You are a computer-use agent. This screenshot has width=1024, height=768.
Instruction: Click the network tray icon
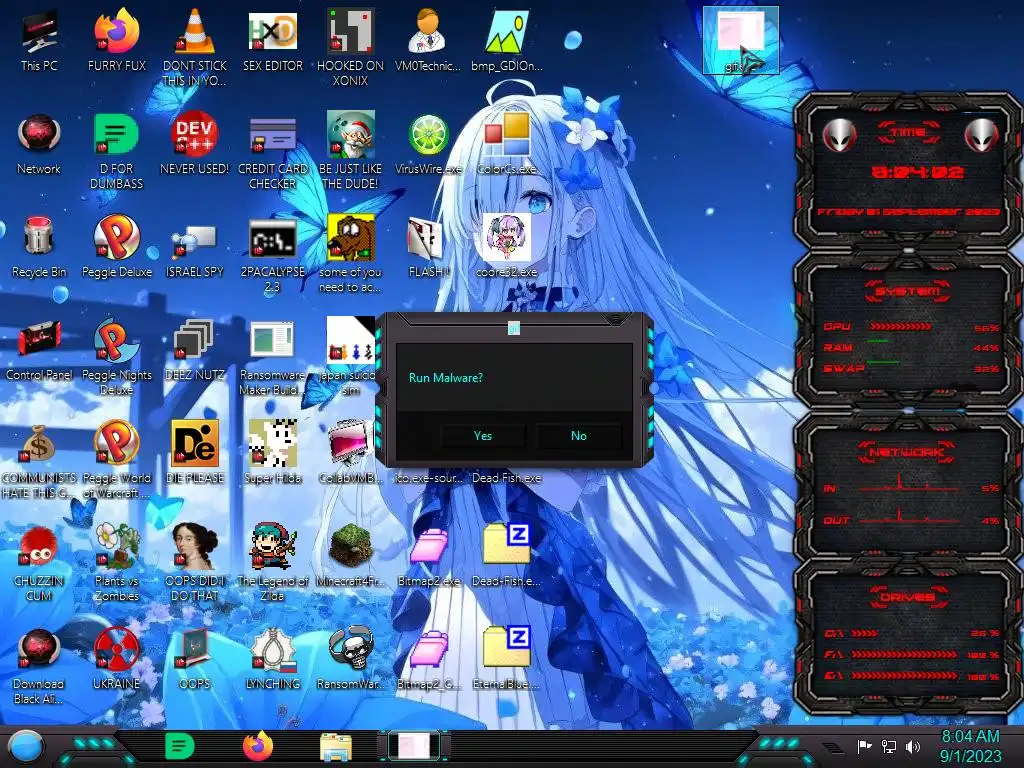click(x=889, y=746)
